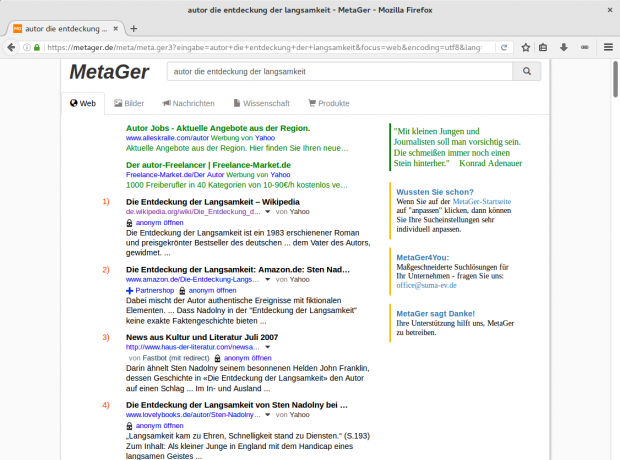Image resolution: width=620 pixels, height=460 pixels.
Task: Click the vertical page scrollbar thumb
Action: coord(616,79)
